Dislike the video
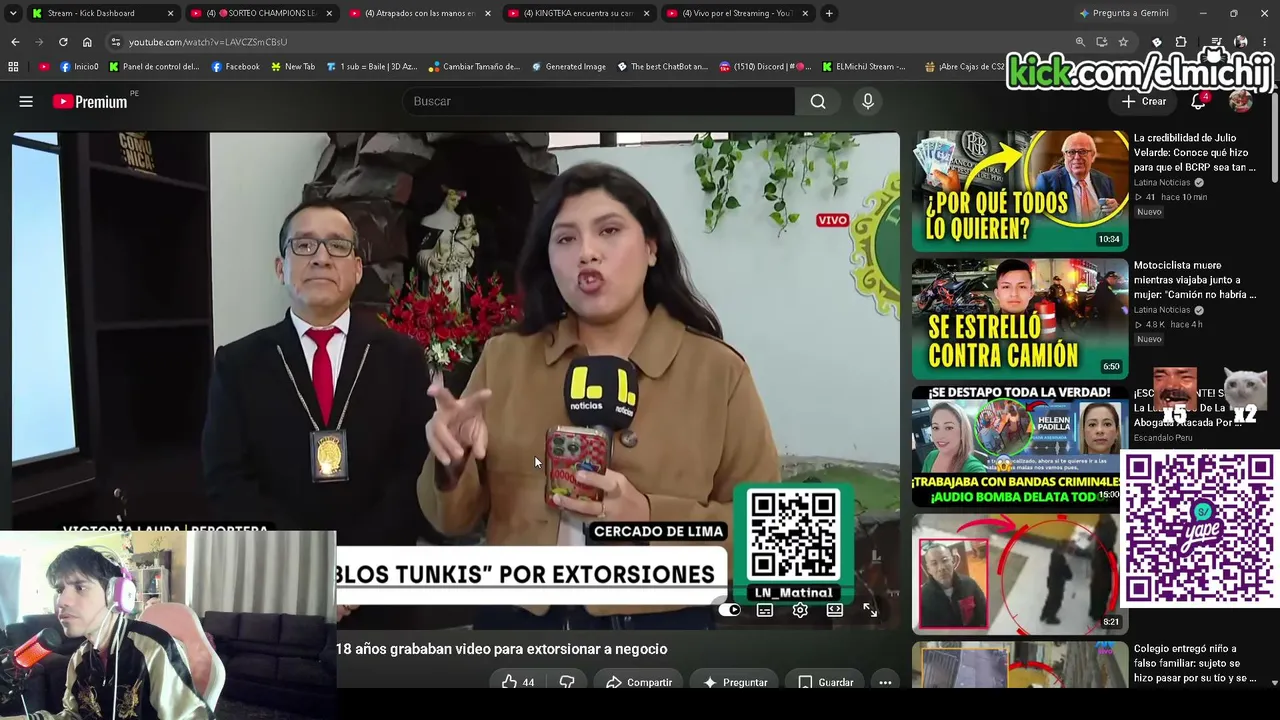 point(567,682)
